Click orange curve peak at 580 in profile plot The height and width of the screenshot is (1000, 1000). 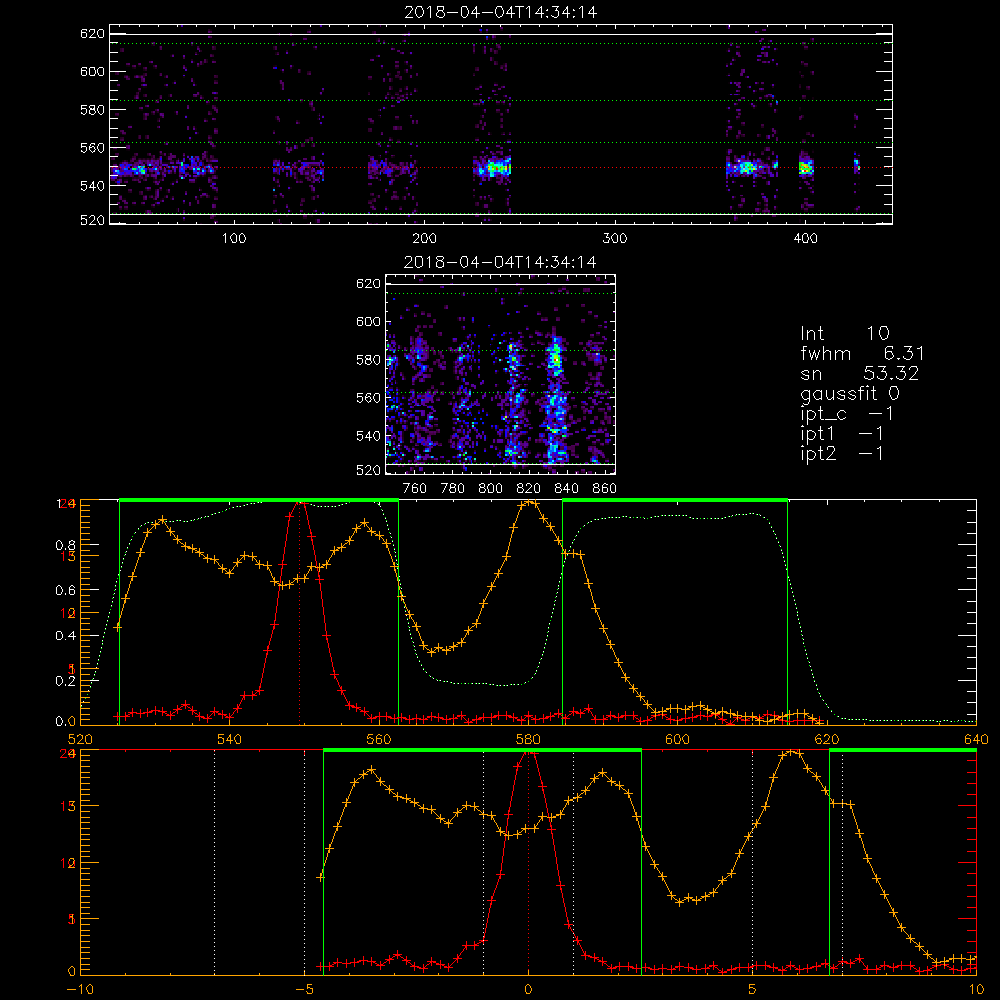[529, 504]
